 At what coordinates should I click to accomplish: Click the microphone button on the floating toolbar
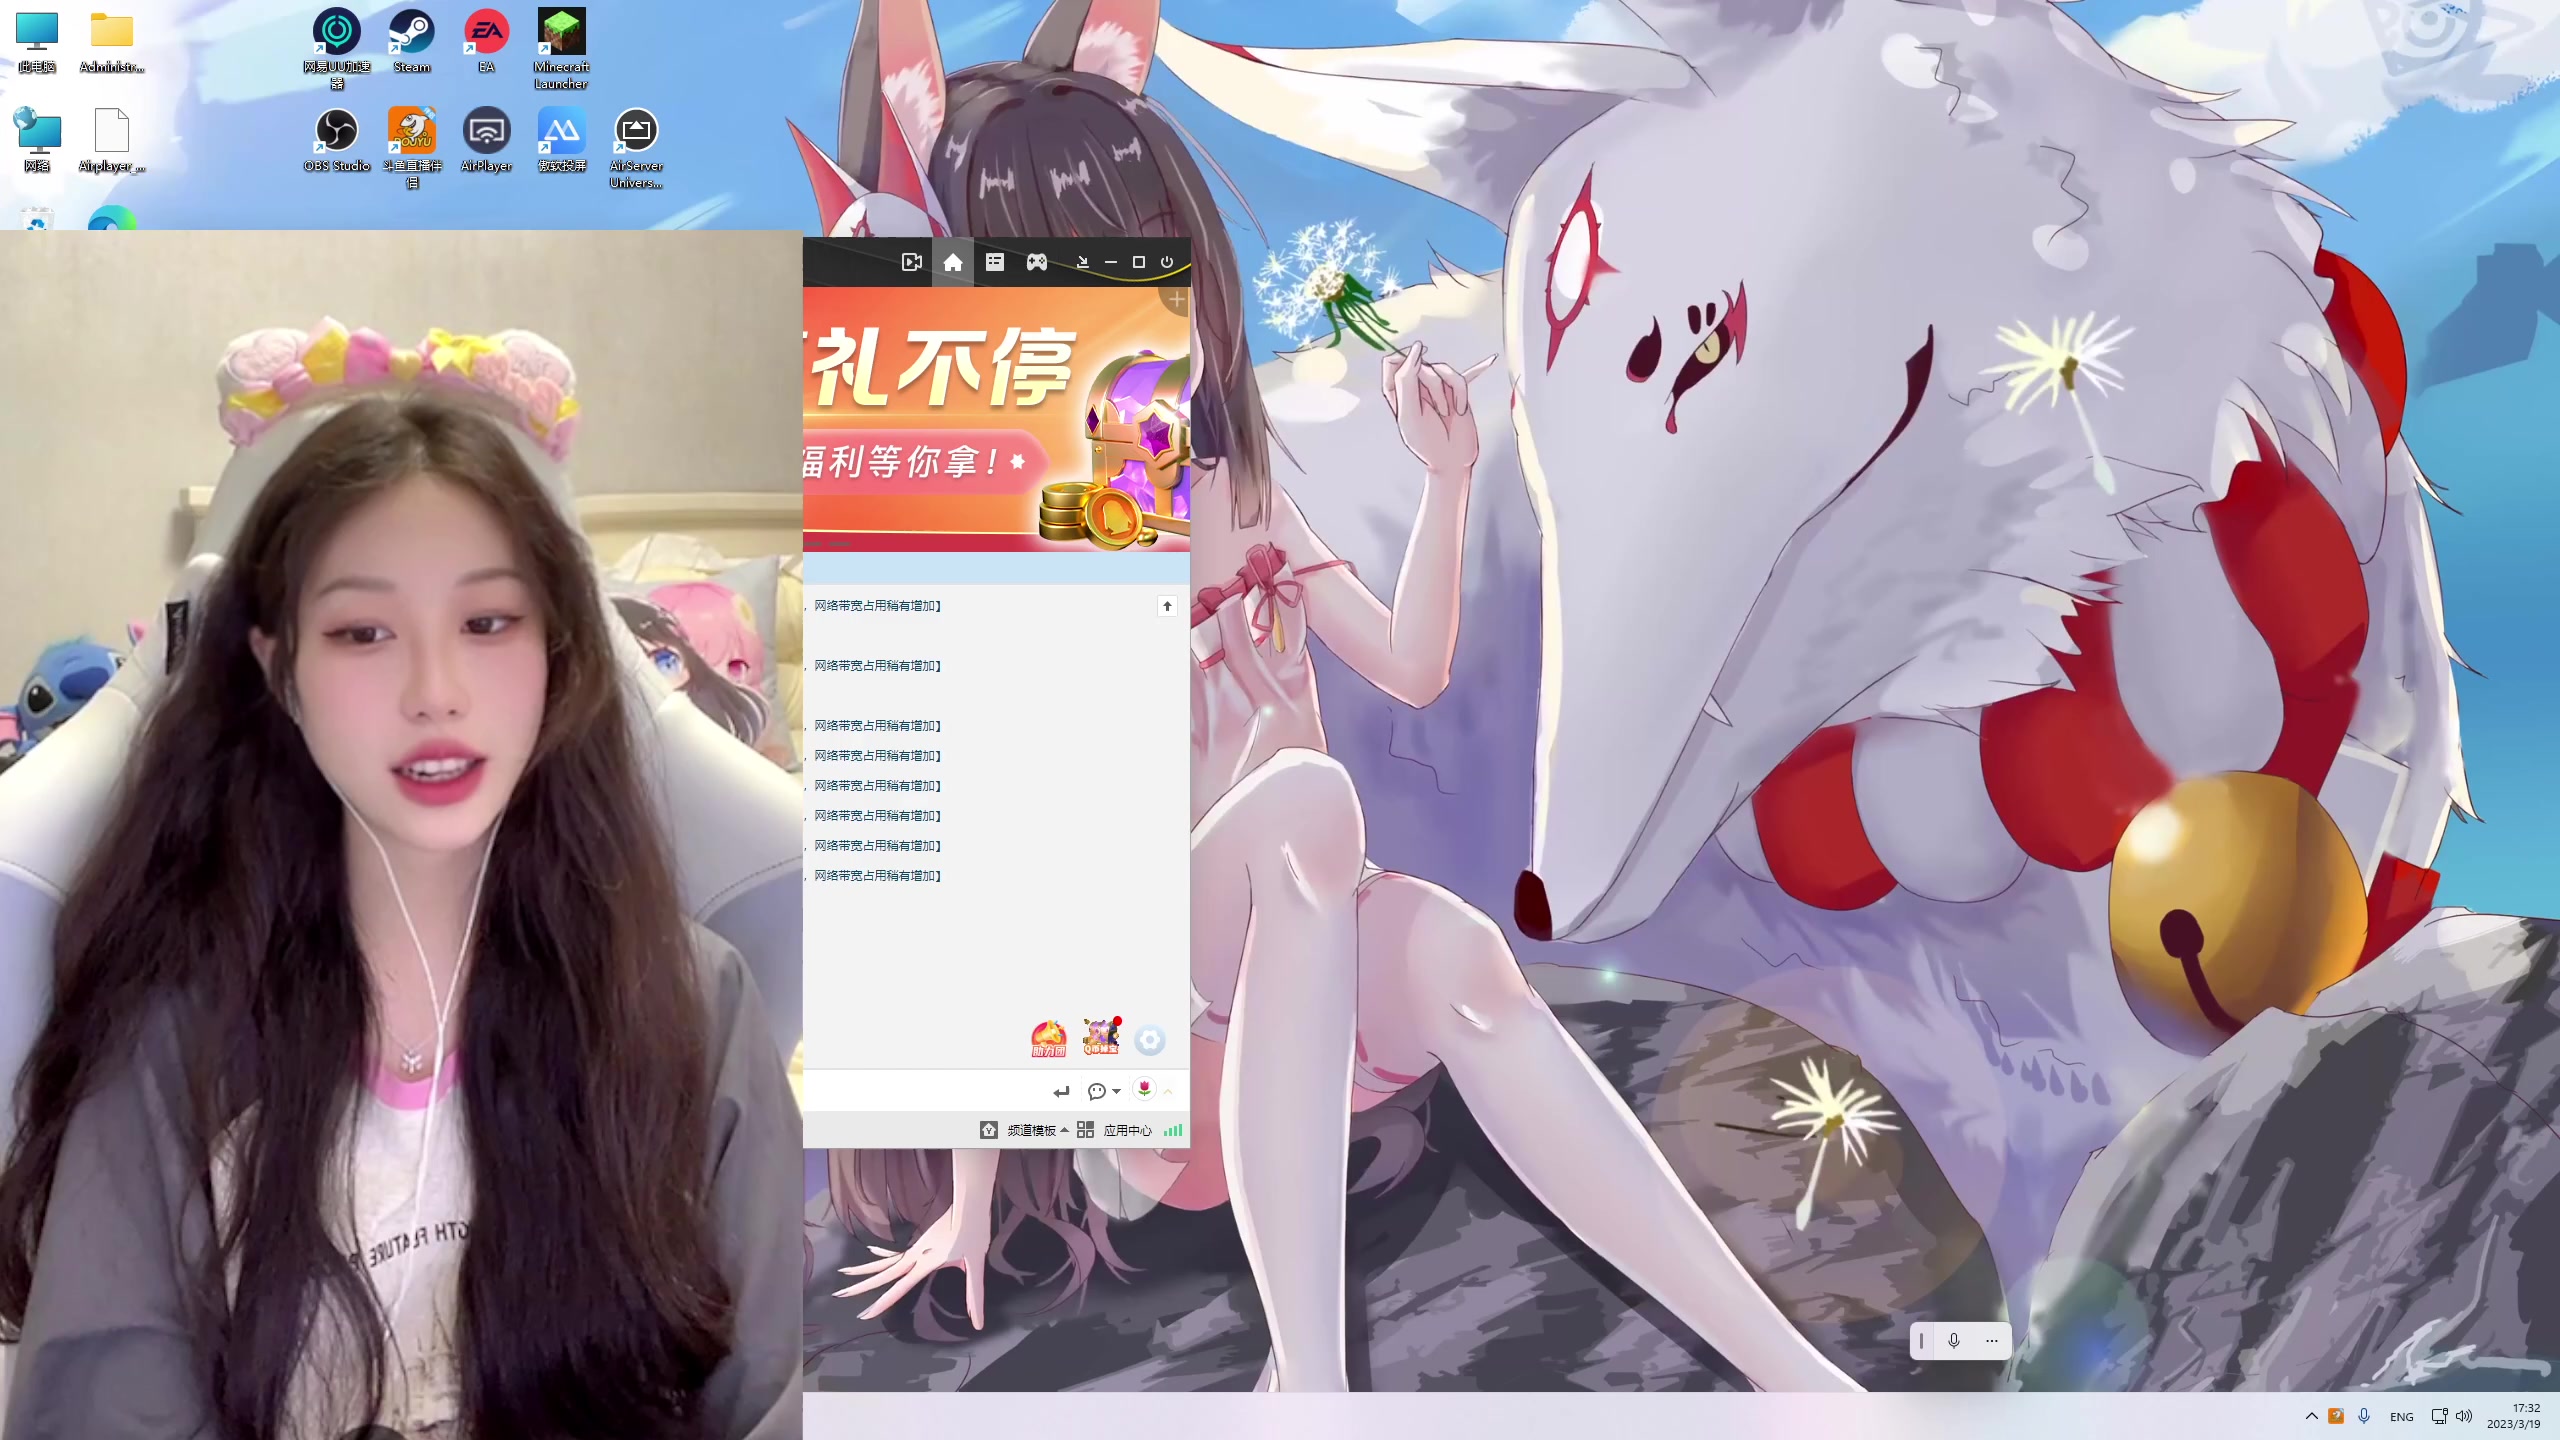click(x=1954, y=1341)
